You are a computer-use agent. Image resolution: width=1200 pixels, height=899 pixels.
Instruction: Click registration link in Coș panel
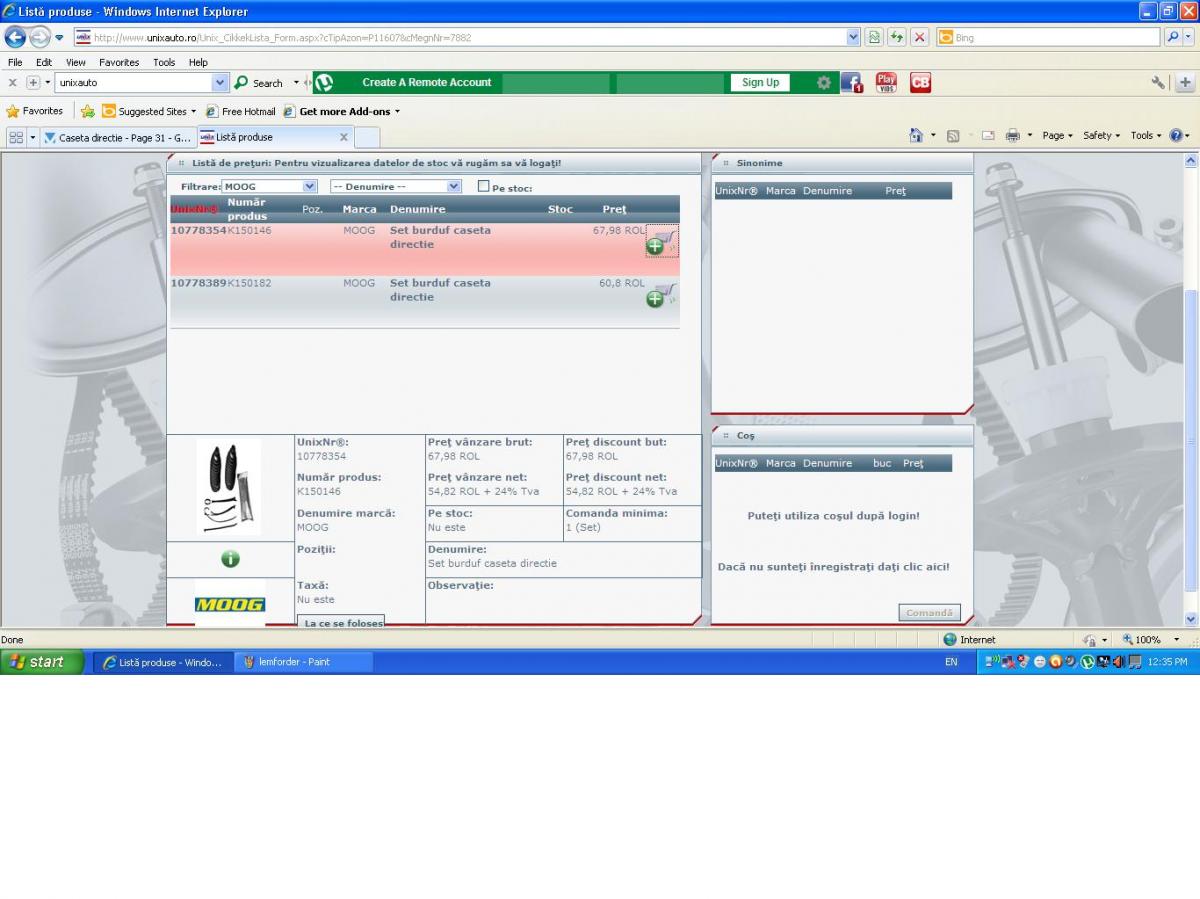833,567
